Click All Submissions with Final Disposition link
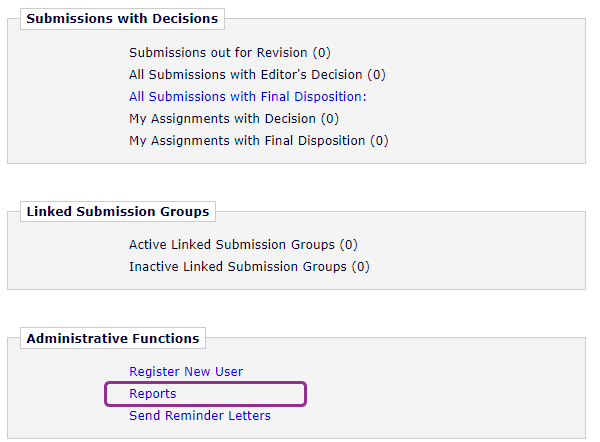 (248, 97)
